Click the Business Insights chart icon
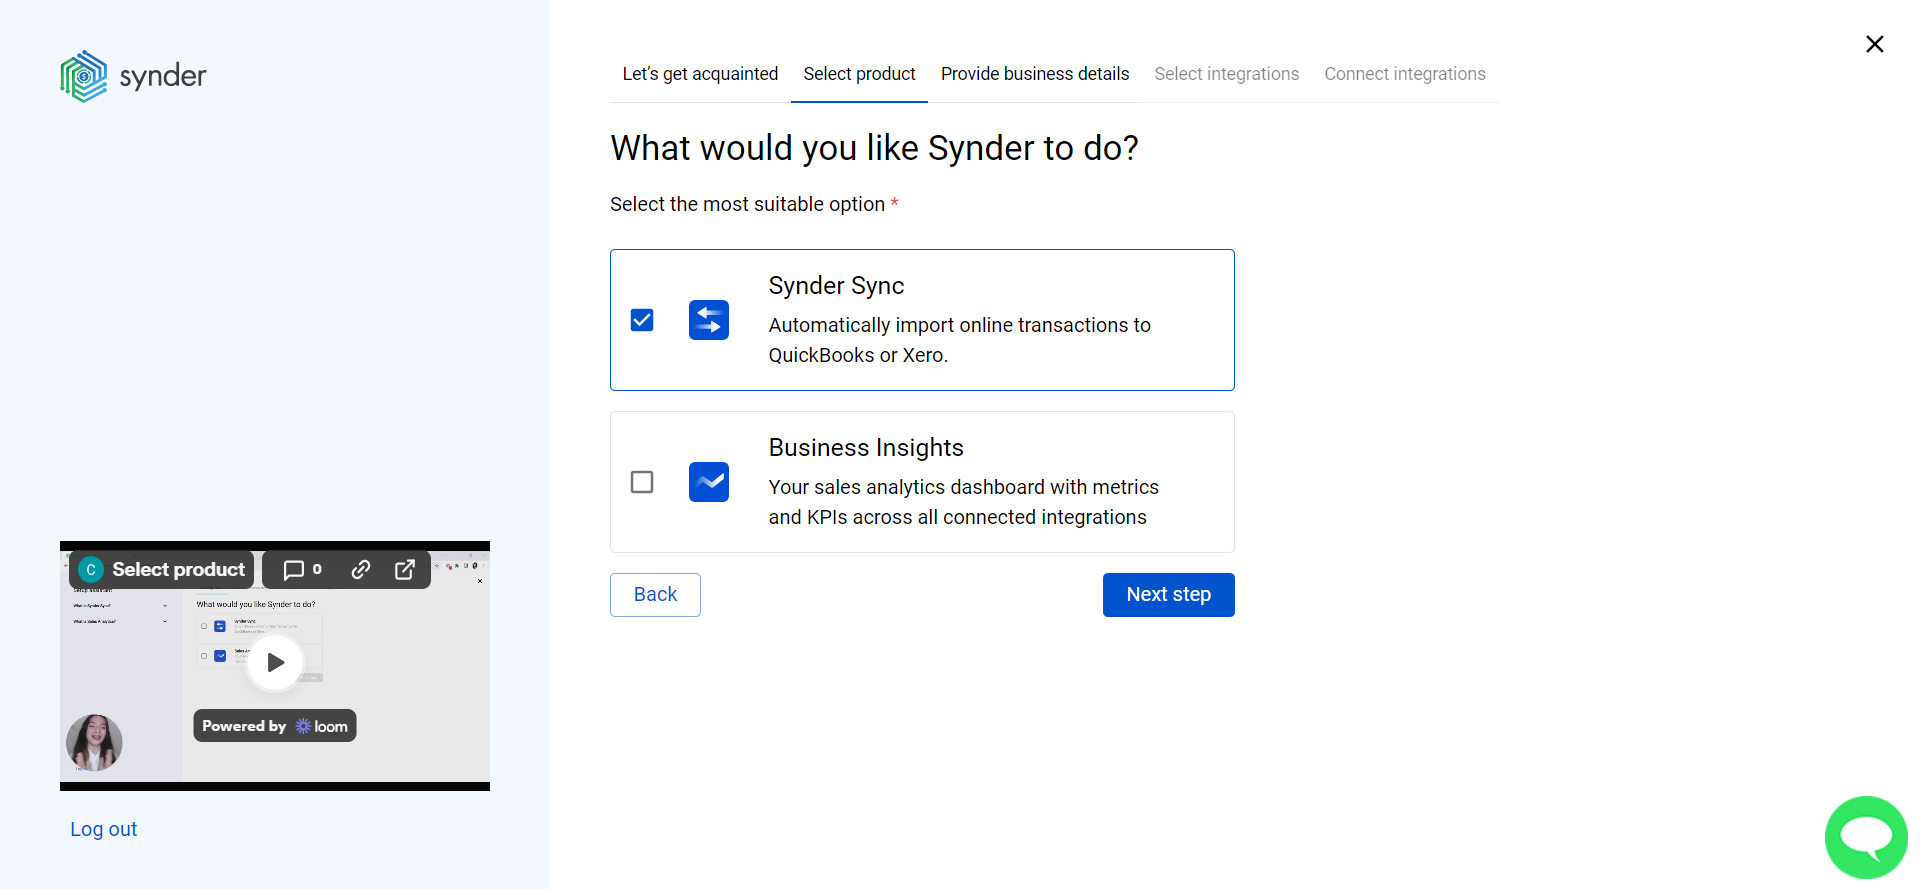This screenshot has height=889, width=1920. click(x=708, y=482)
